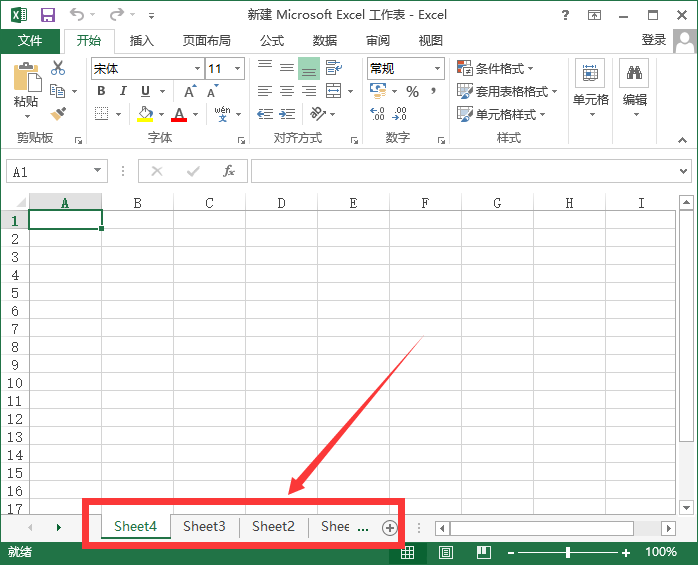Increase font size with large A icon

(x=190, y=91)
